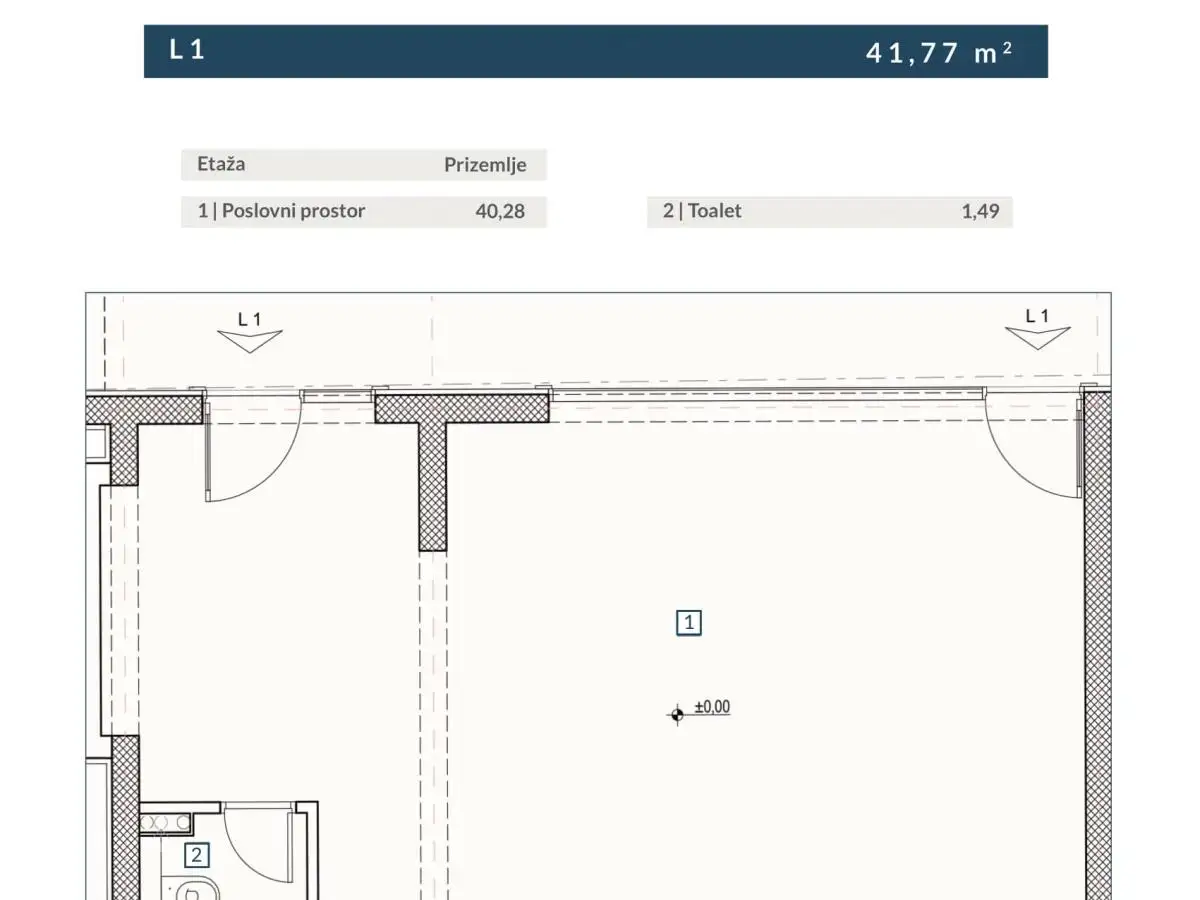
Task: Click the hatched top-left corner wall
Action: pos(140,412)
